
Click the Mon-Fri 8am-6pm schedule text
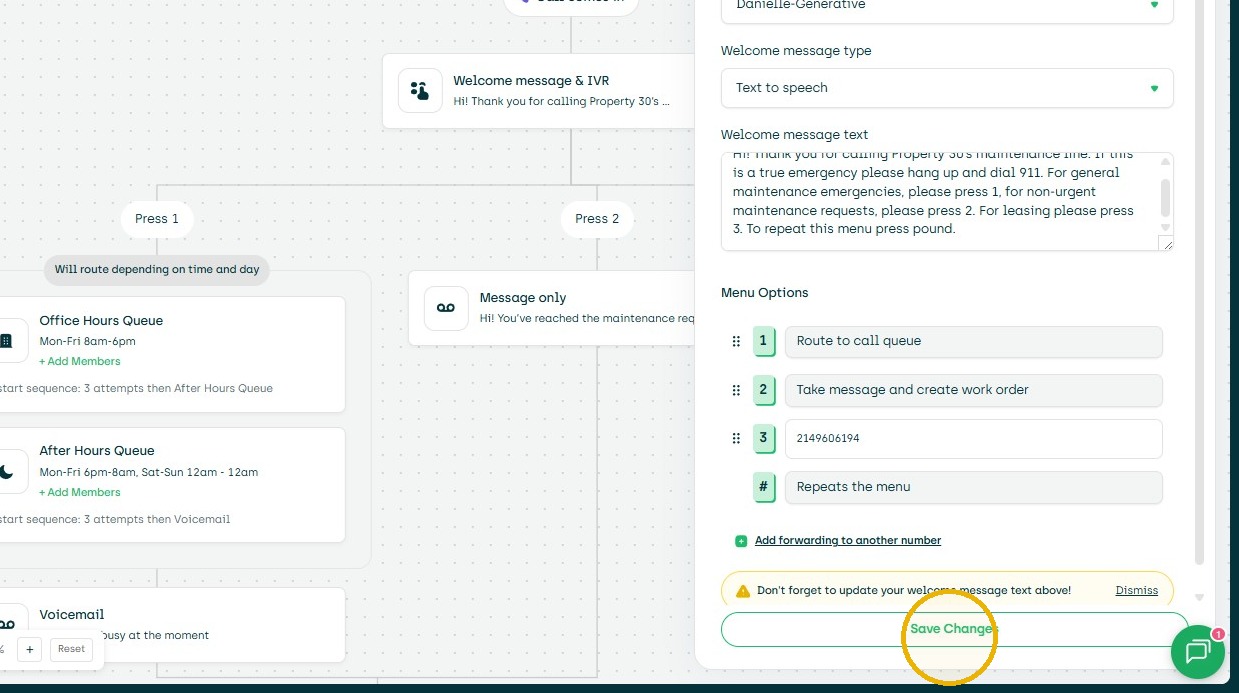tap(88, 342)
